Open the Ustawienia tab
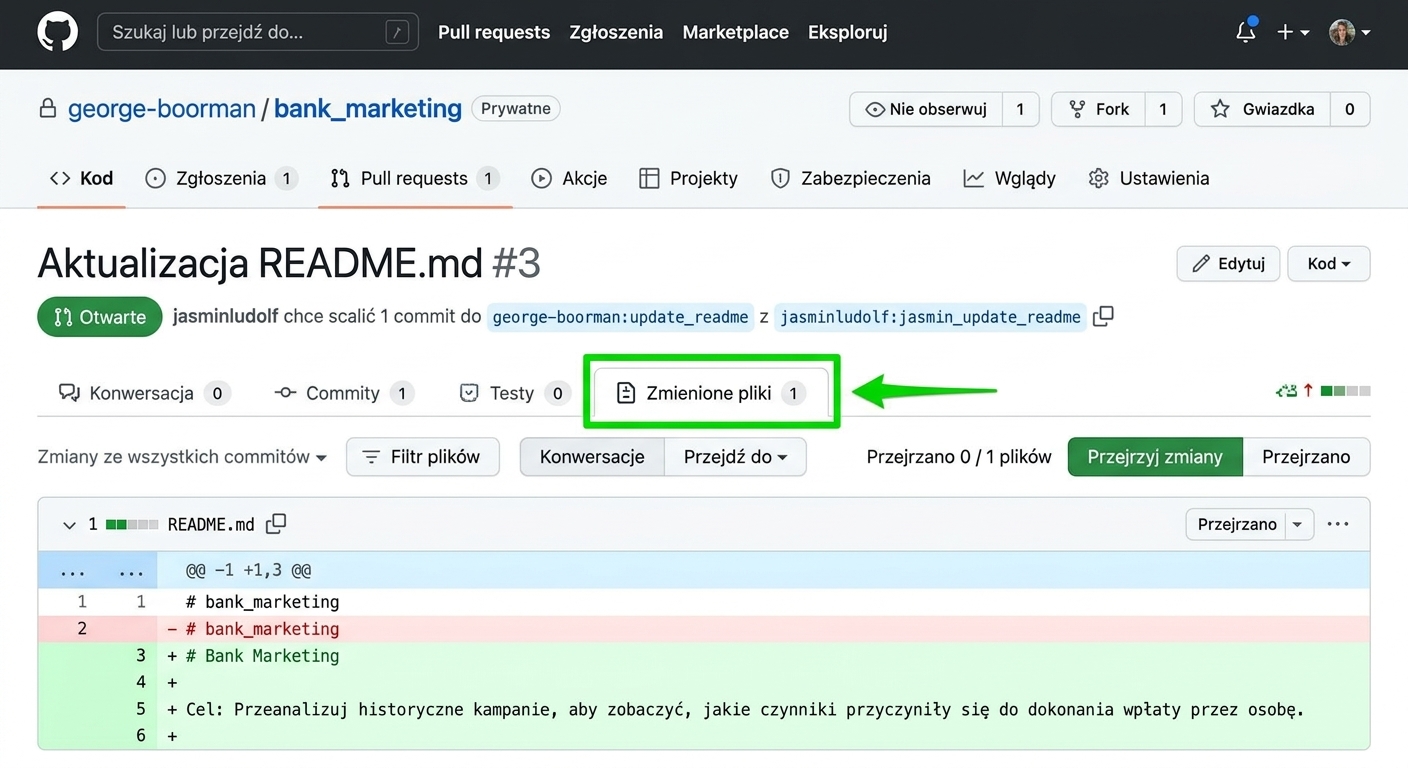Viewport: 1408px width, 768px height. point(1149,178)
